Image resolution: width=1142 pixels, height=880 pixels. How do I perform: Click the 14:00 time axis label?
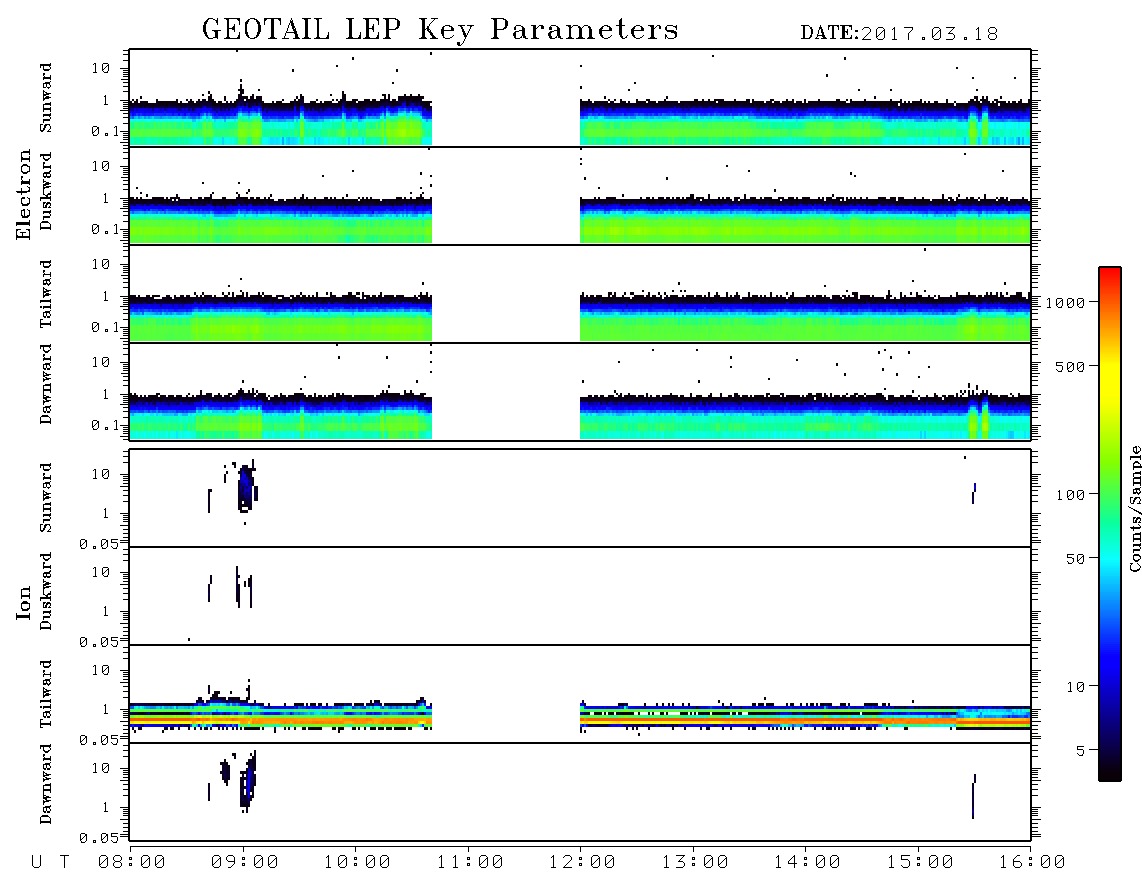(x=807, y=863)
